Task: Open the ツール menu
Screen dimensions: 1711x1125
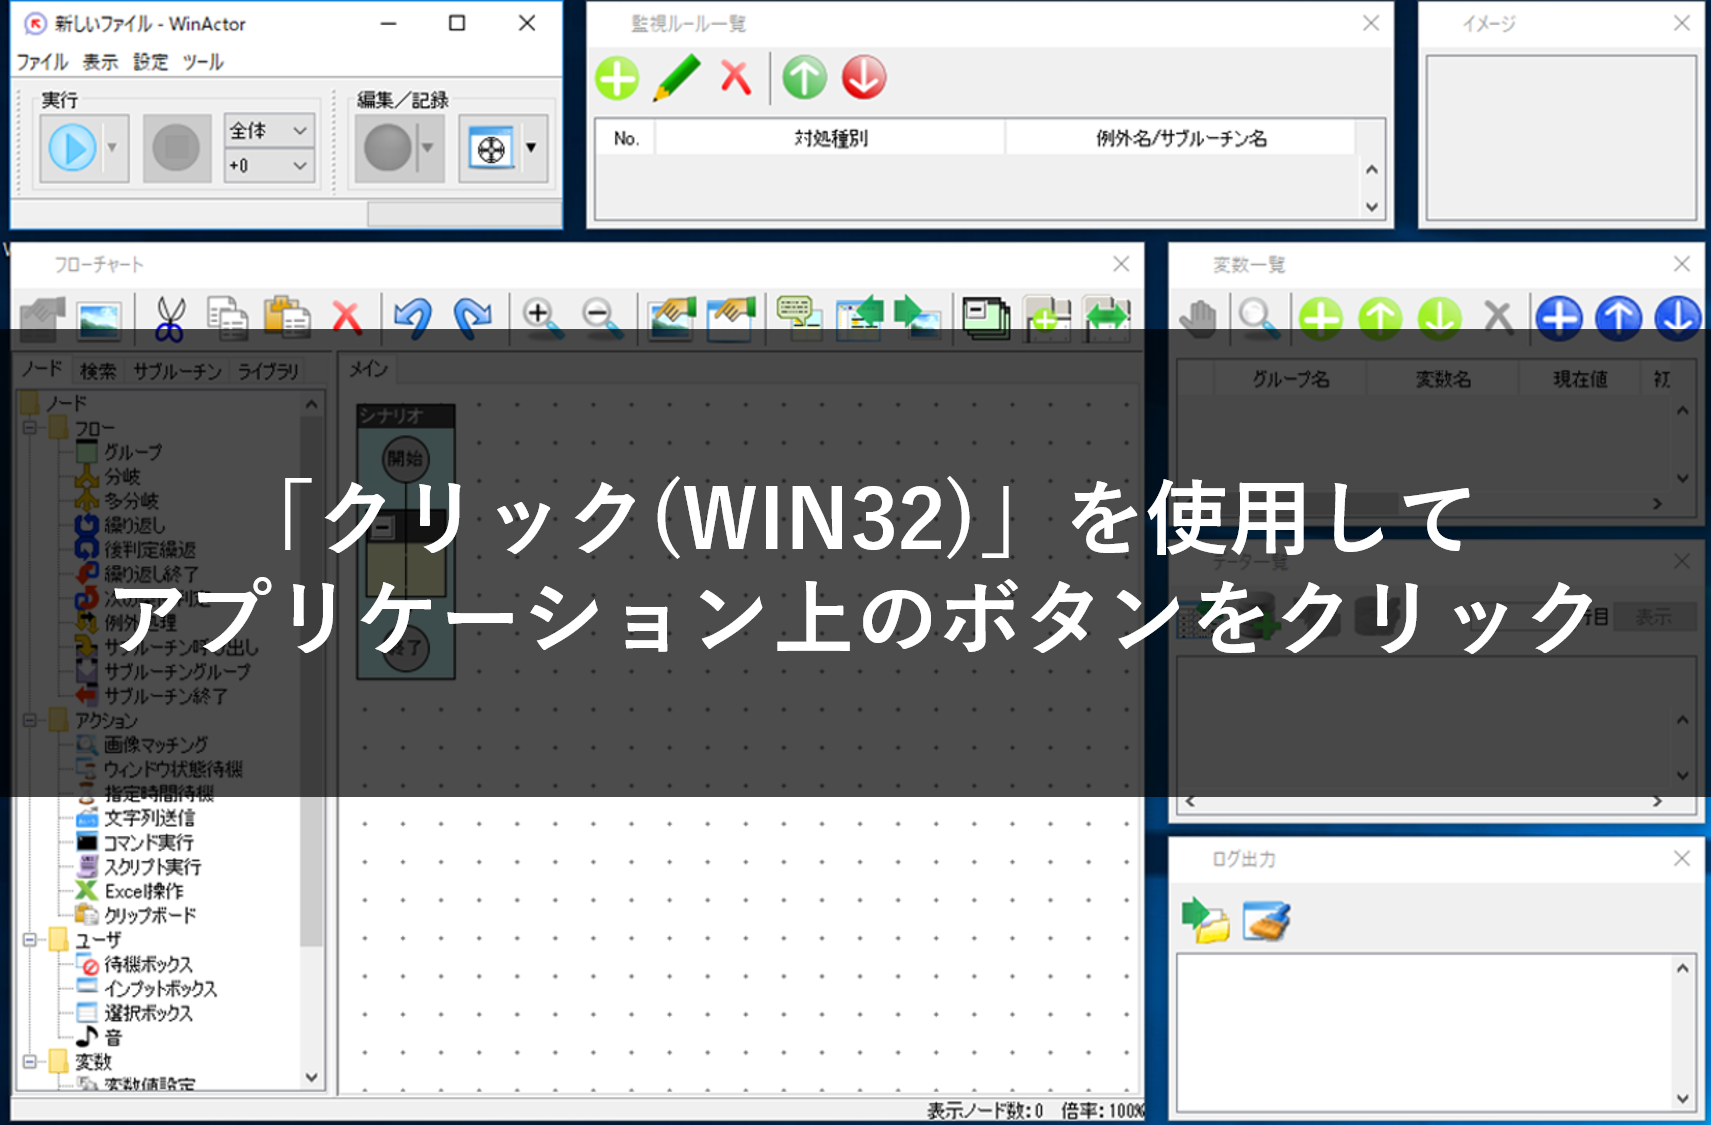Action: click(x=203, y=62)
